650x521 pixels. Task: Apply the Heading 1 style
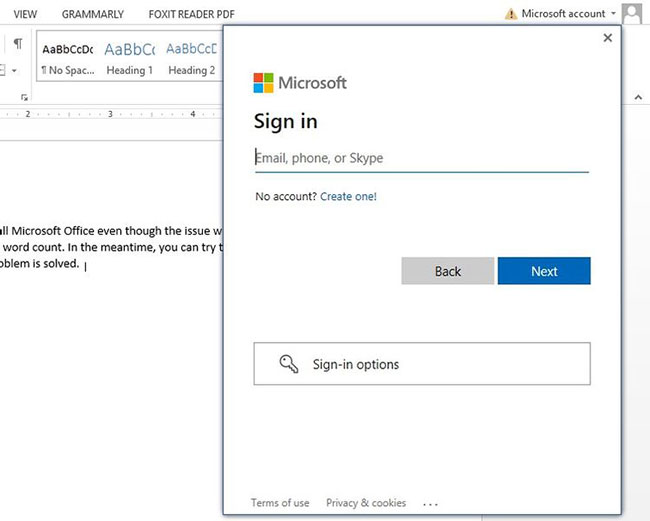point(130,59)
